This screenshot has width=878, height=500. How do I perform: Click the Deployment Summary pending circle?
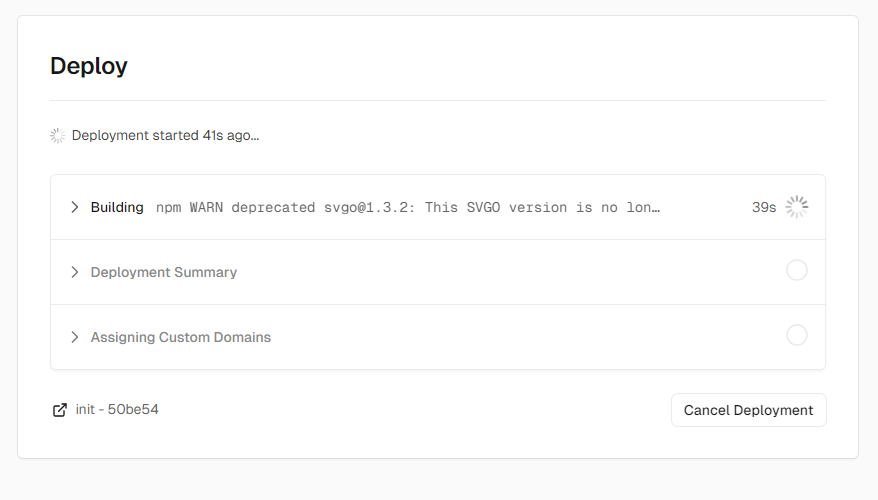coord(796,270)
